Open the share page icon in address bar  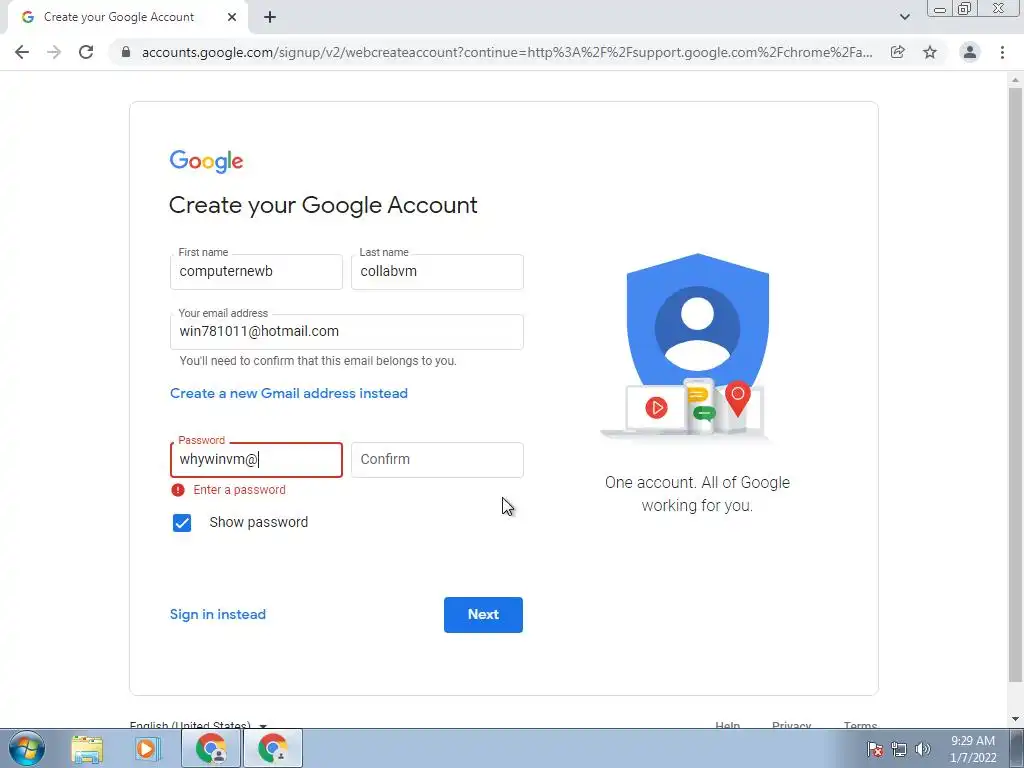coord(898,52)
